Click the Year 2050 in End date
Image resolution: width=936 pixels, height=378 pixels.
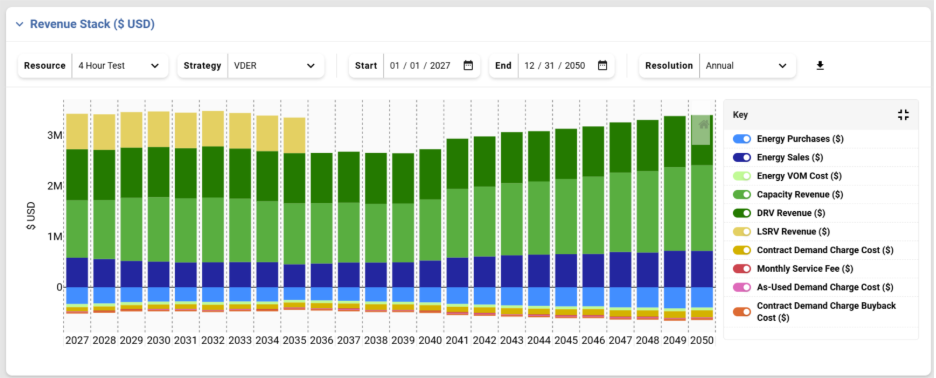tap(575, 66)
